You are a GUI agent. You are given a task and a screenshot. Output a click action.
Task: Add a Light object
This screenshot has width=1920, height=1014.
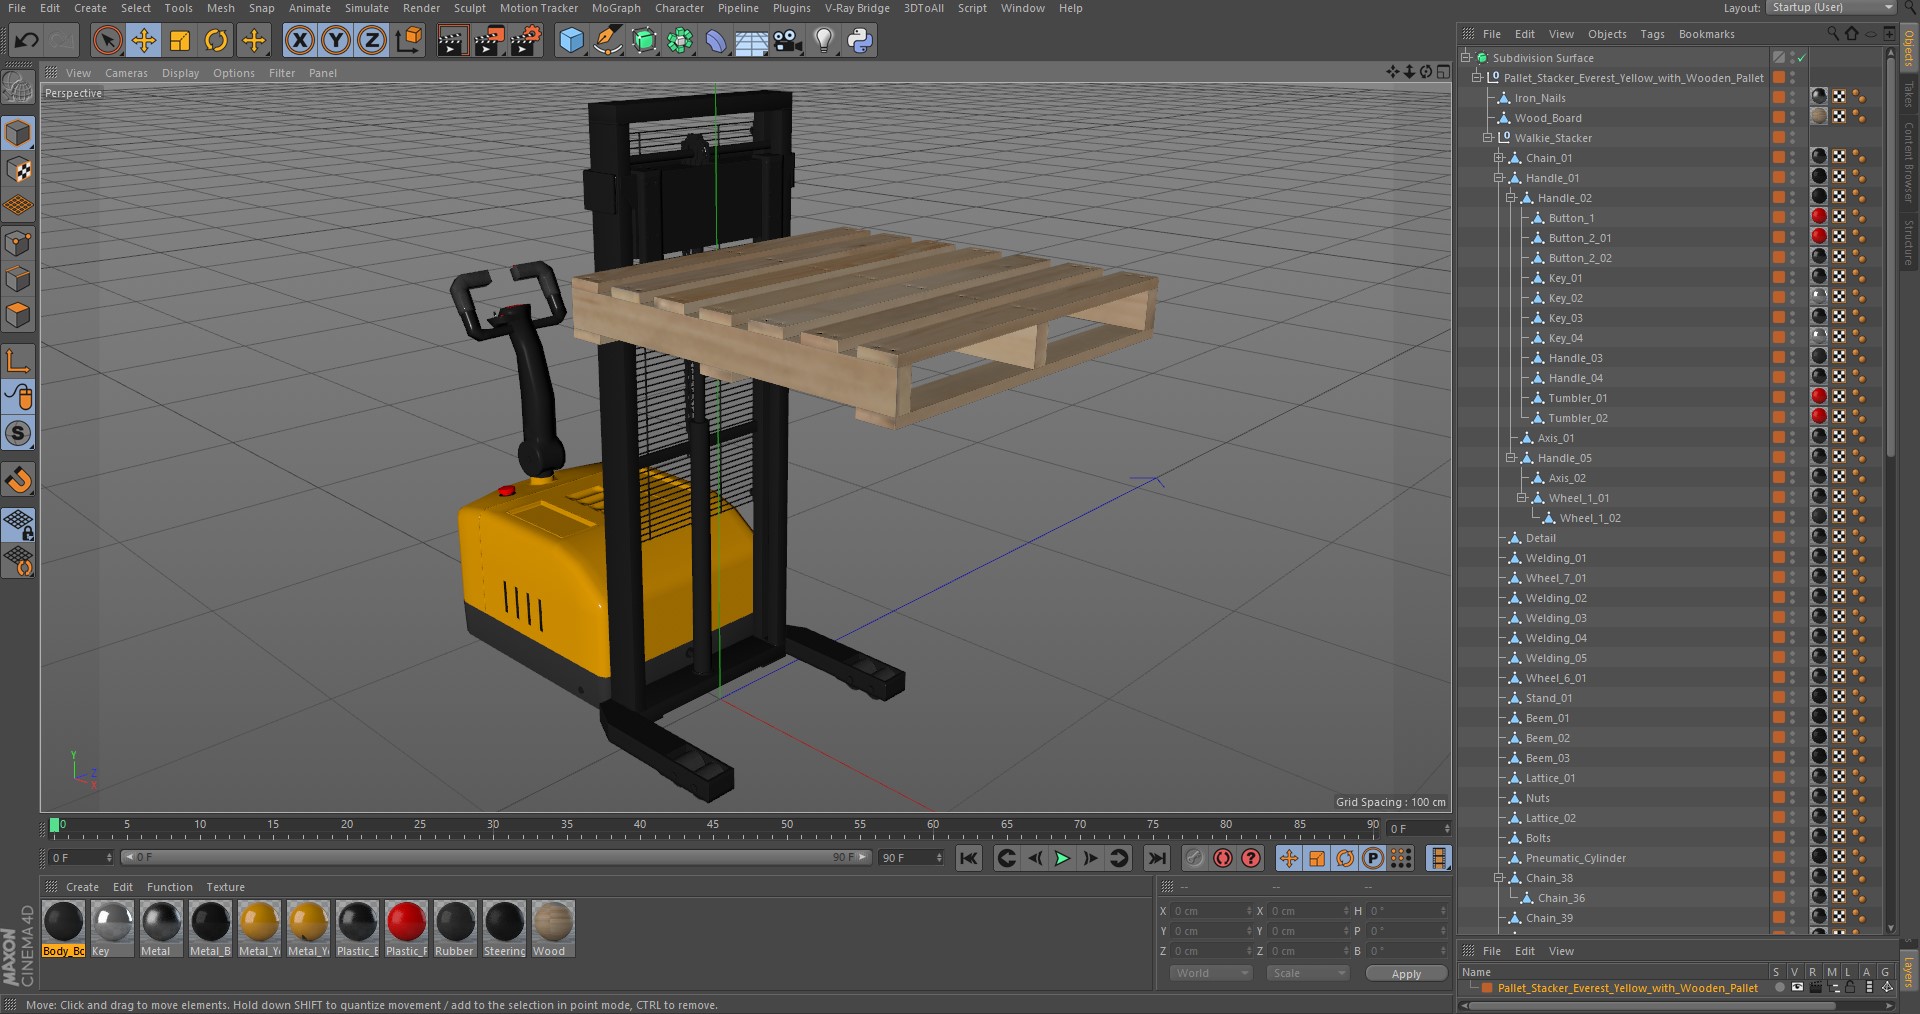tap(824, 40)
